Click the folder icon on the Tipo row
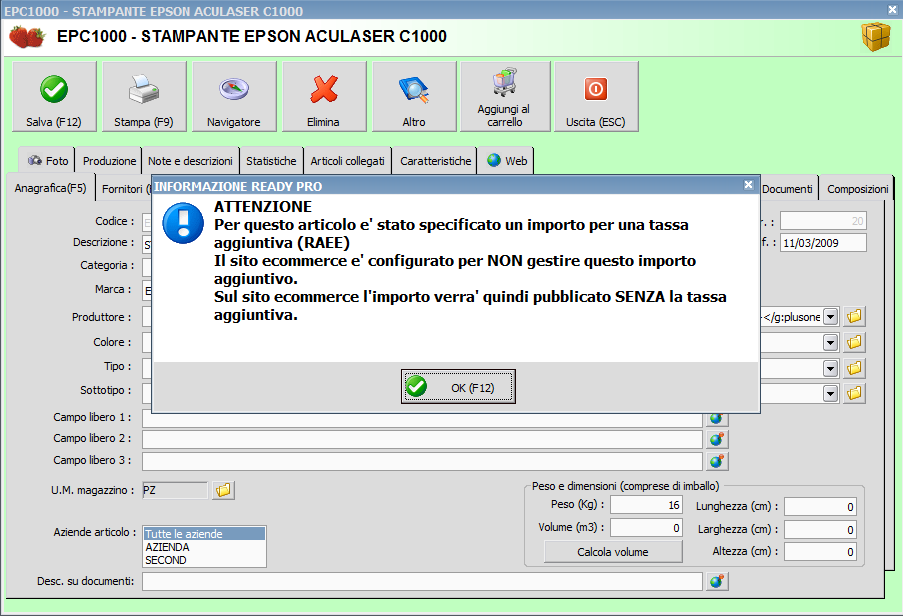903x616 pixels. point(854,368)
